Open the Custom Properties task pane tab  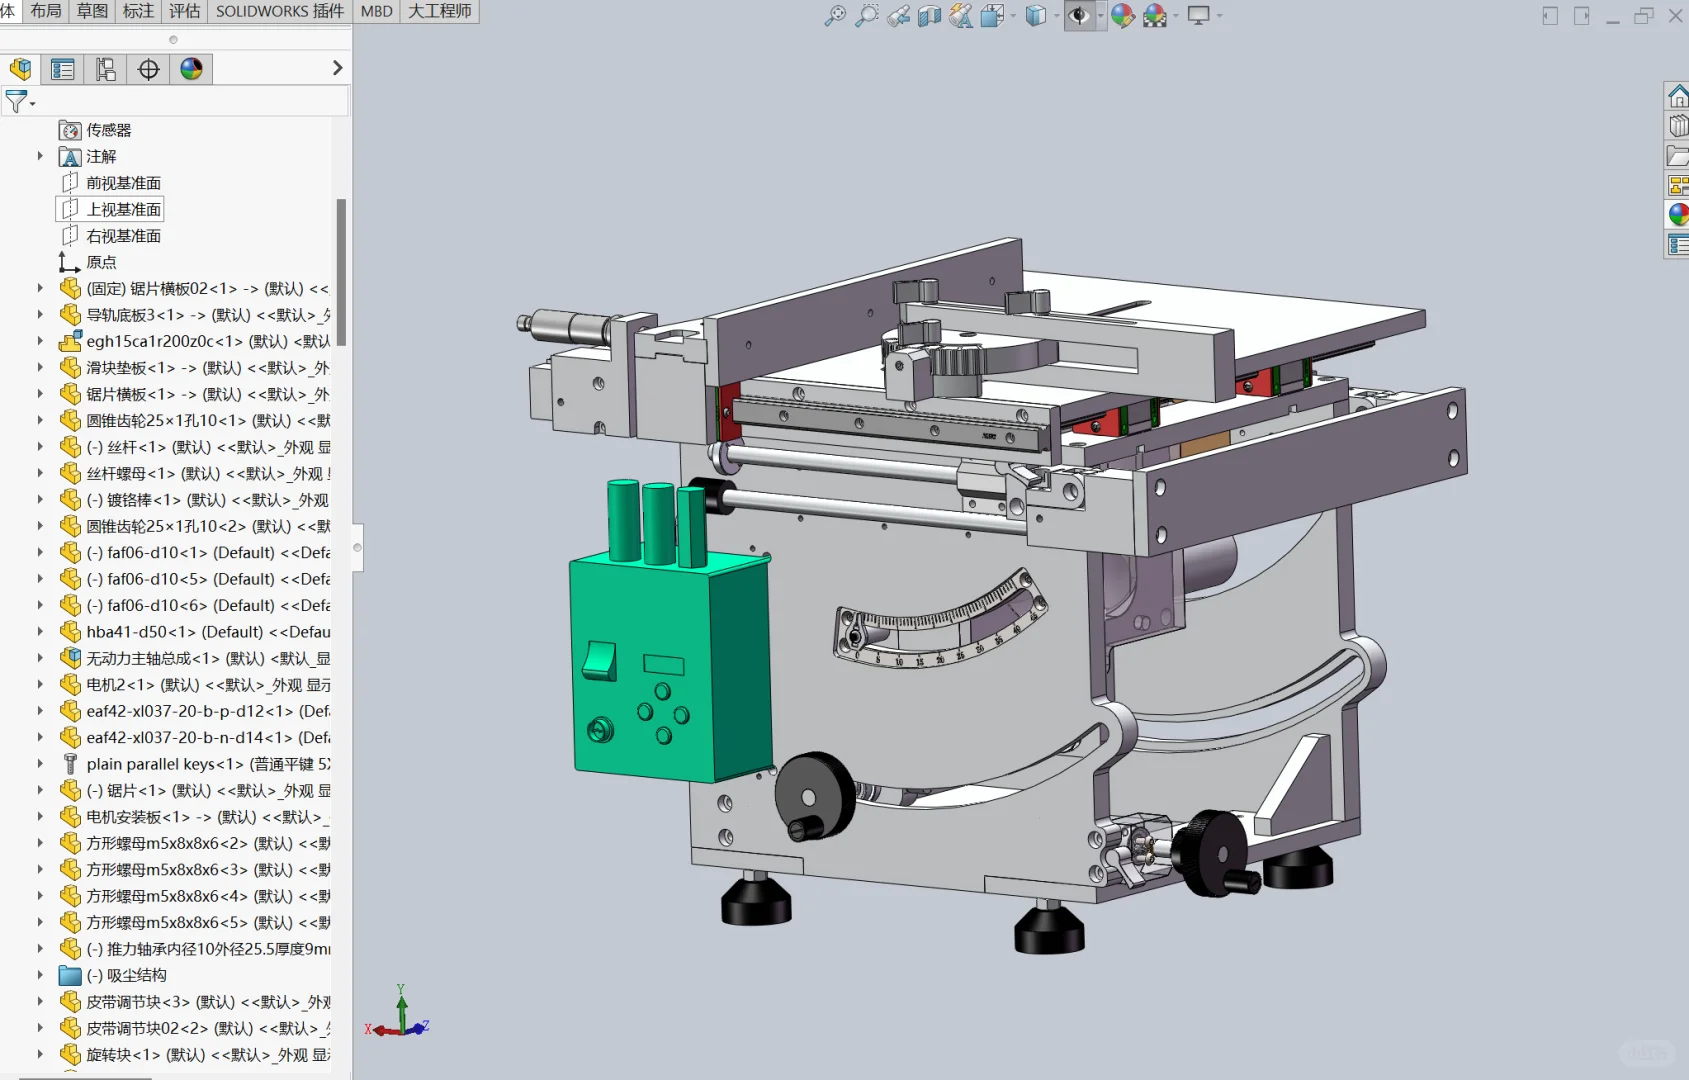[x=1677, y=245]
